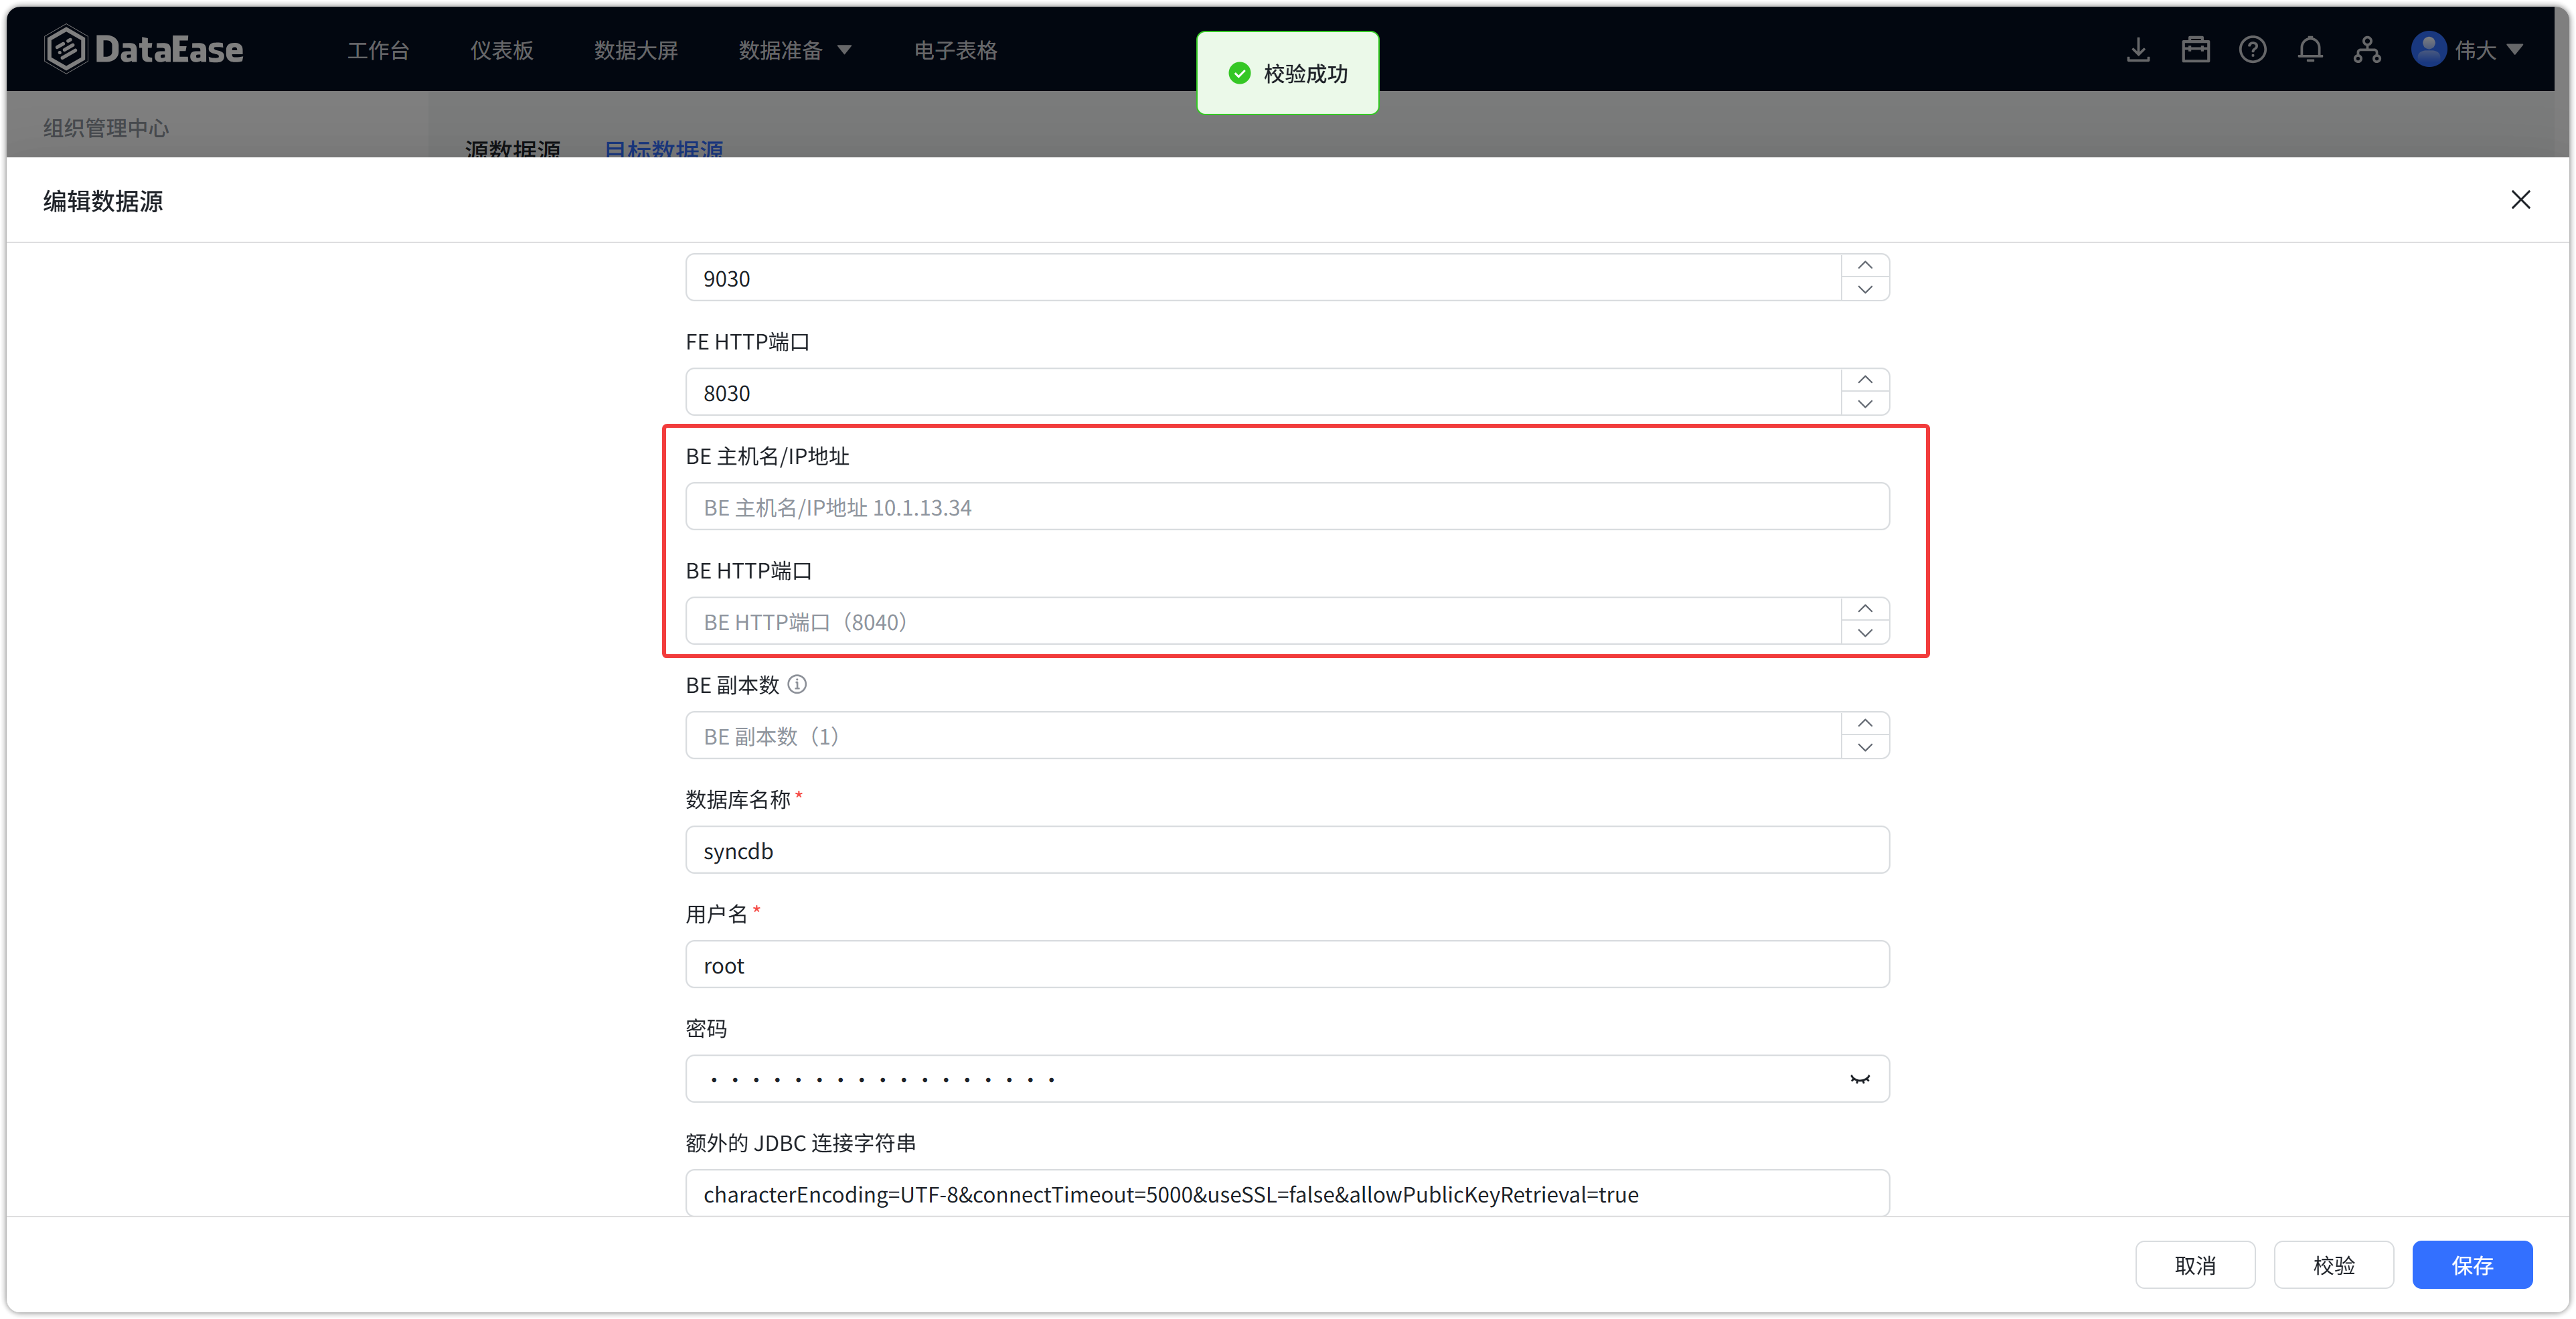The image size is (2576, 1319).
Task: Expand the 数据准备 menu dropdown
Action: pos(844,50)
